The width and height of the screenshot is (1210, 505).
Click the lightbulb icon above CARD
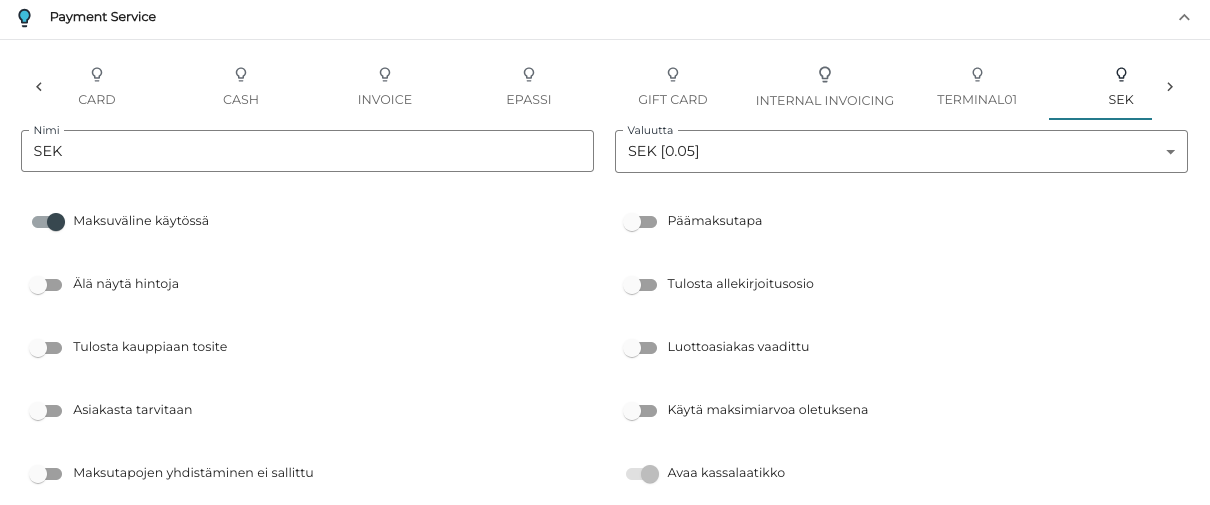pyautogui.click(x=97, y=74)
